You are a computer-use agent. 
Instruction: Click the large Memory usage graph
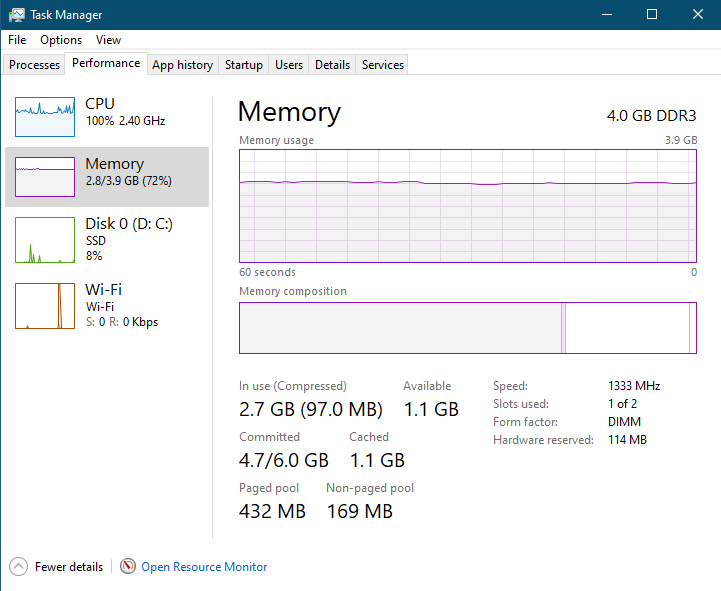468,206
